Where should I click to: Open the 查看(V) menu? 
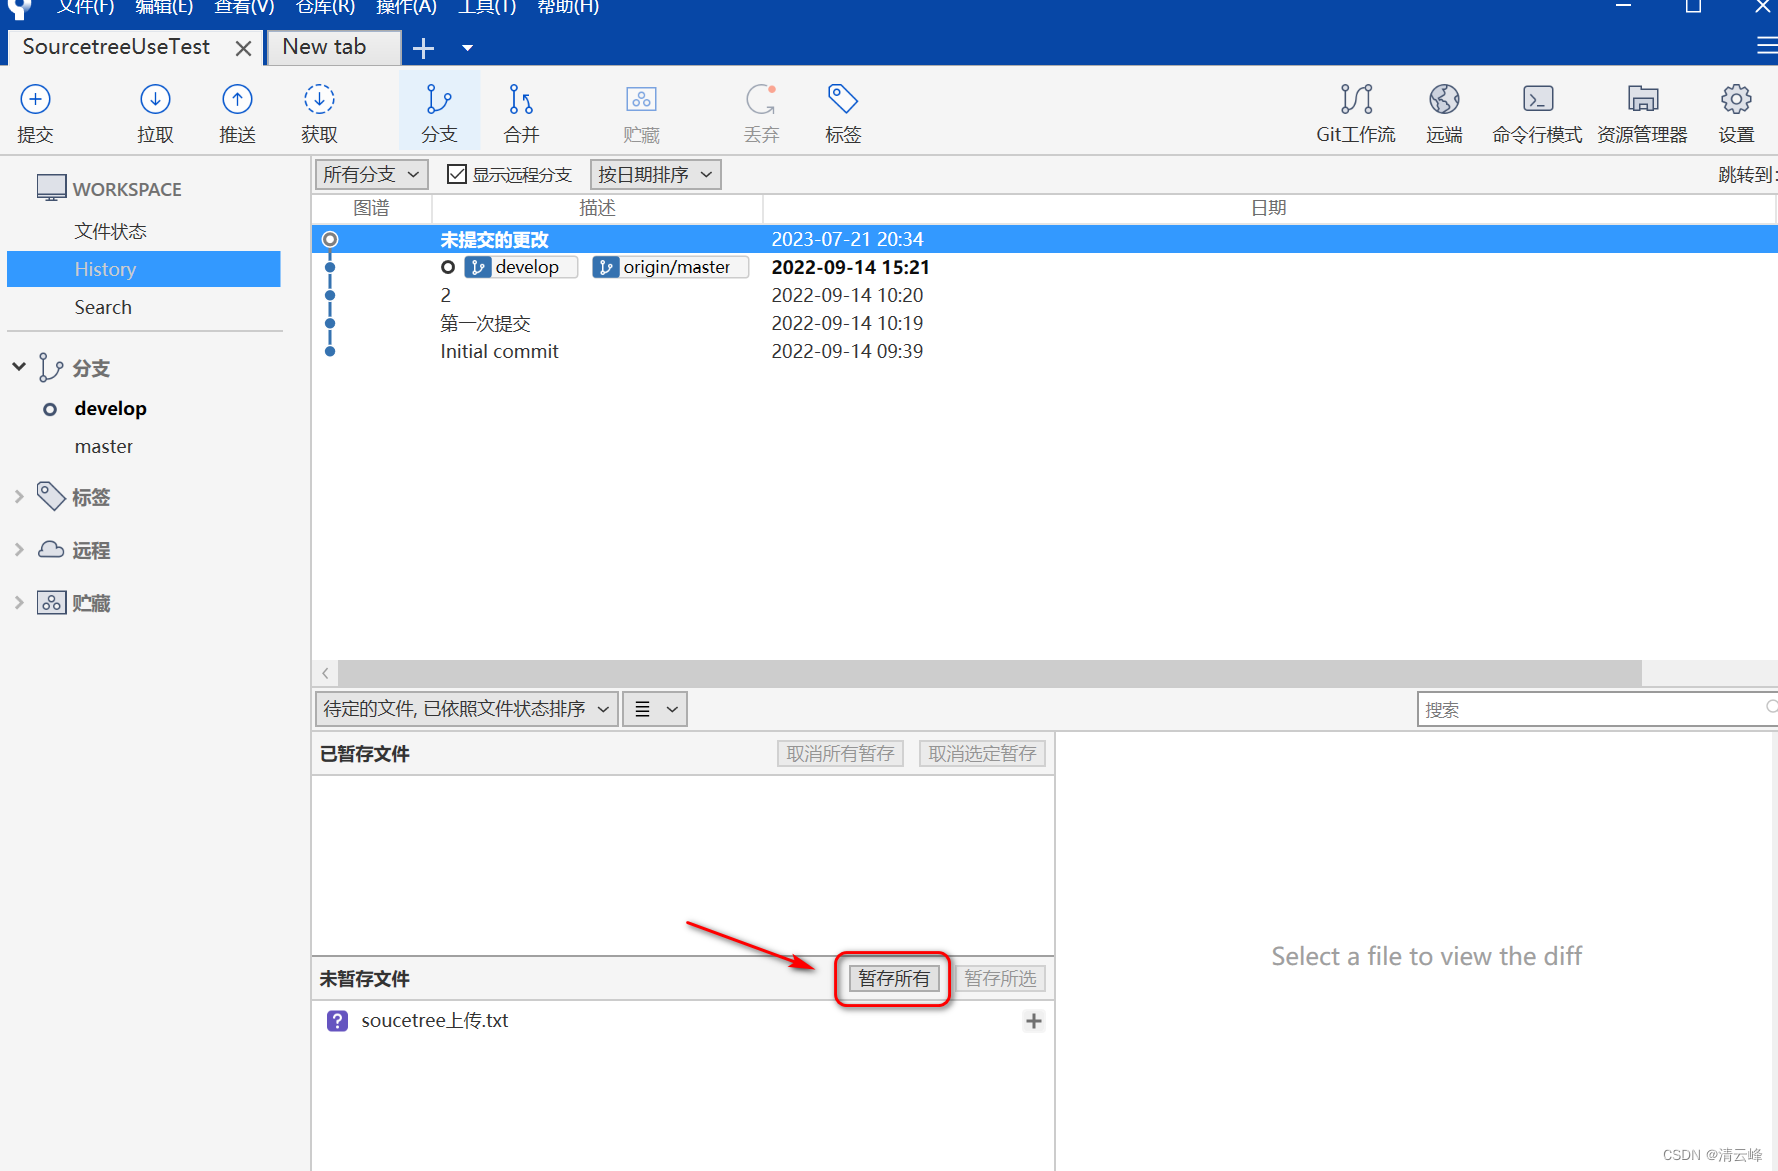[x=244, y=7]
